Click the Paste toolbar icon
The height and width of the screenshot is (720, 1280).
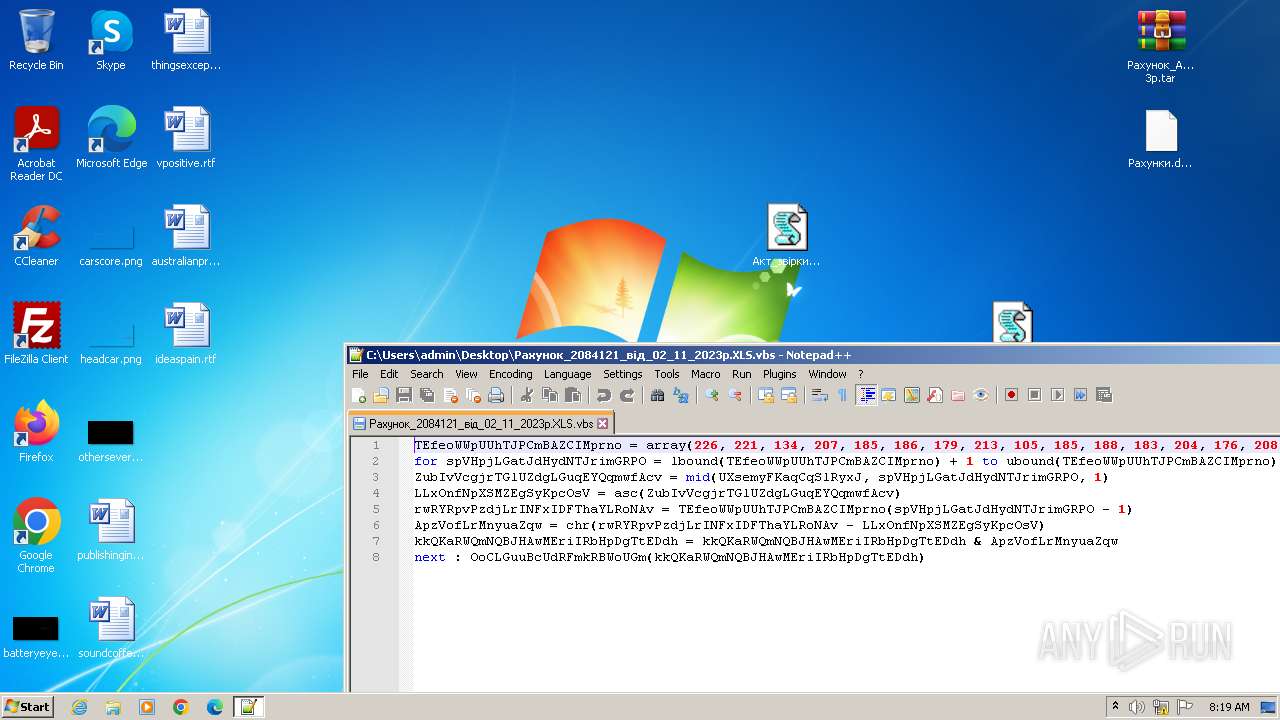click(573, 395)
